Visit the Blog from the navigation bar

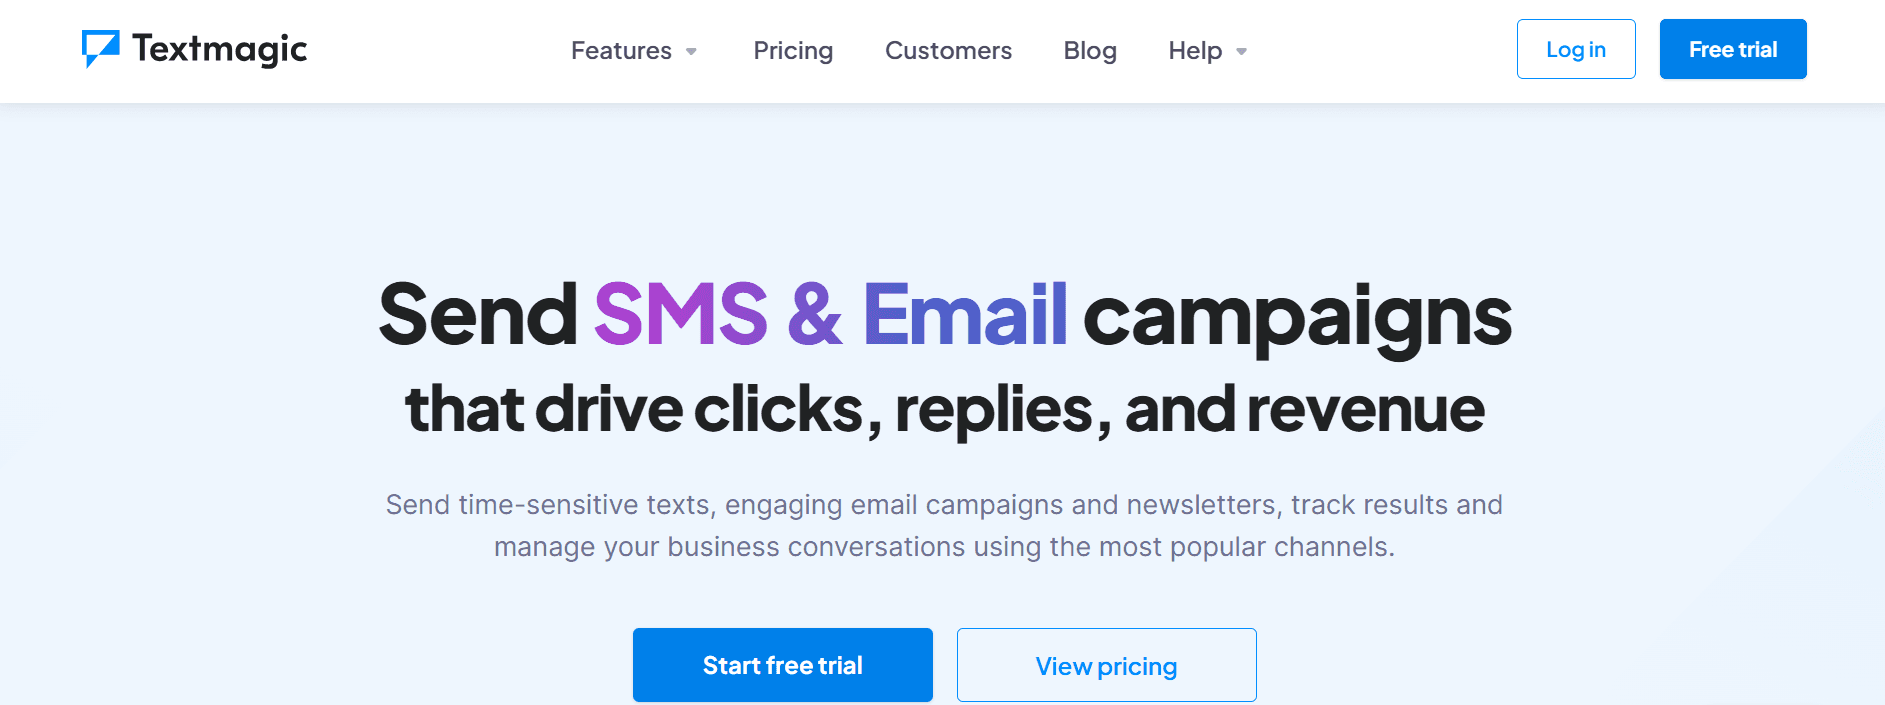point(1089,51)
